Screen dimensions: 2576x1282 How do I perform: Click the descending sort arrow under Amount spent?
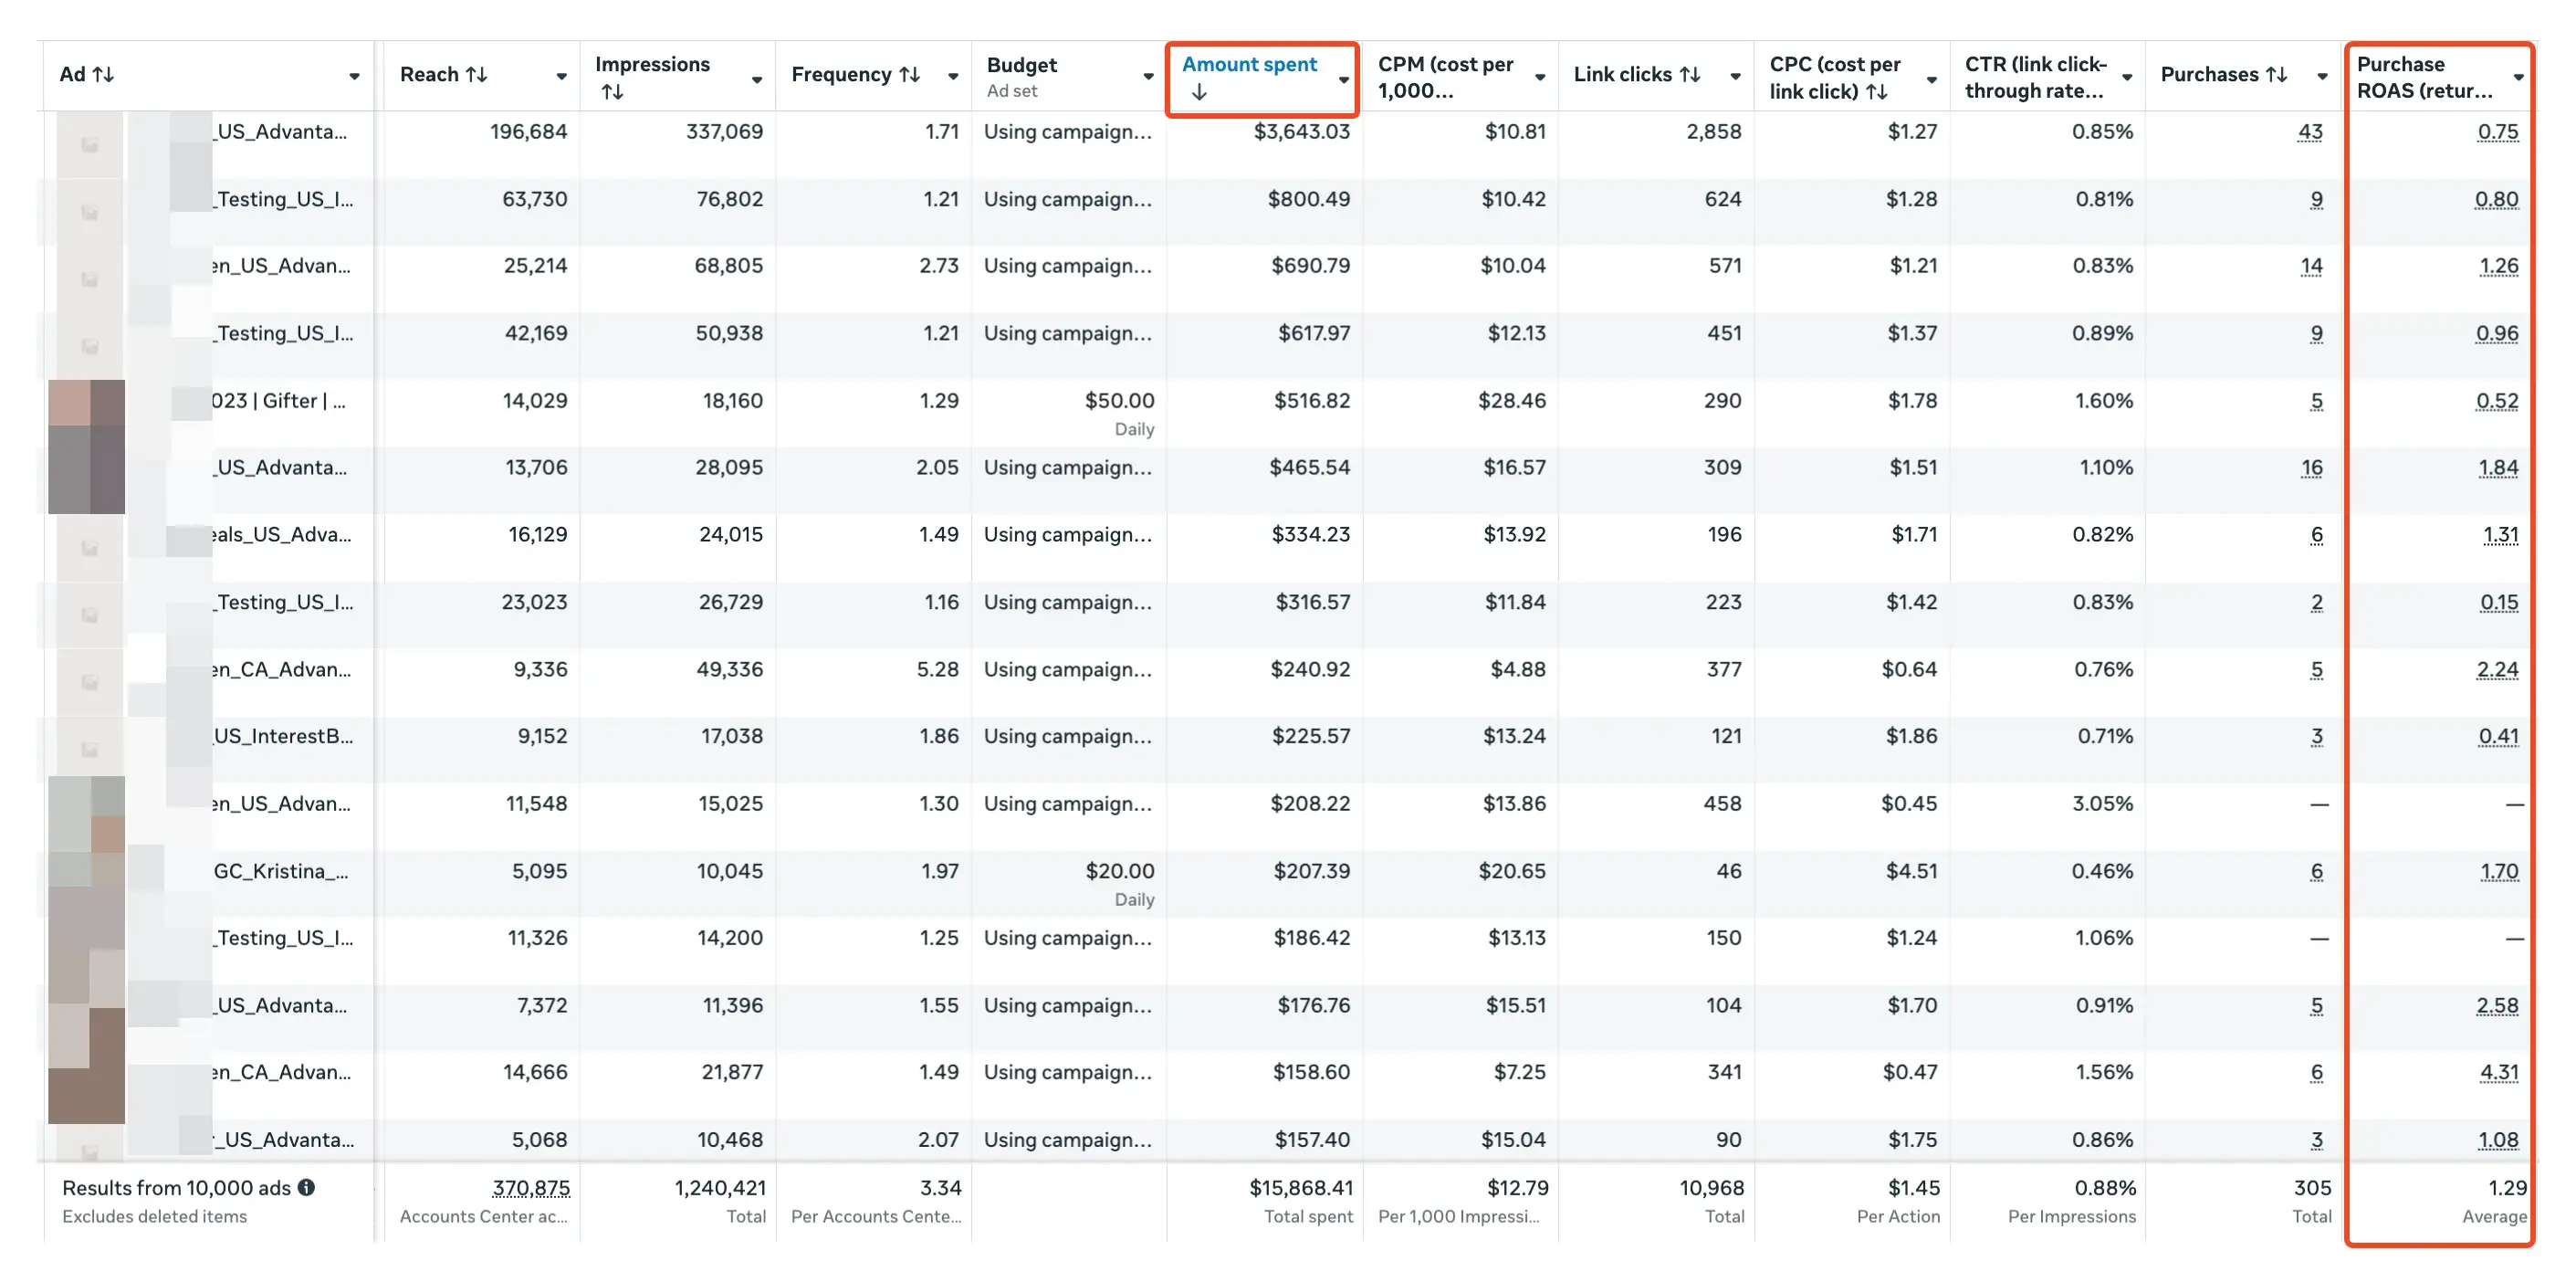1199,92
